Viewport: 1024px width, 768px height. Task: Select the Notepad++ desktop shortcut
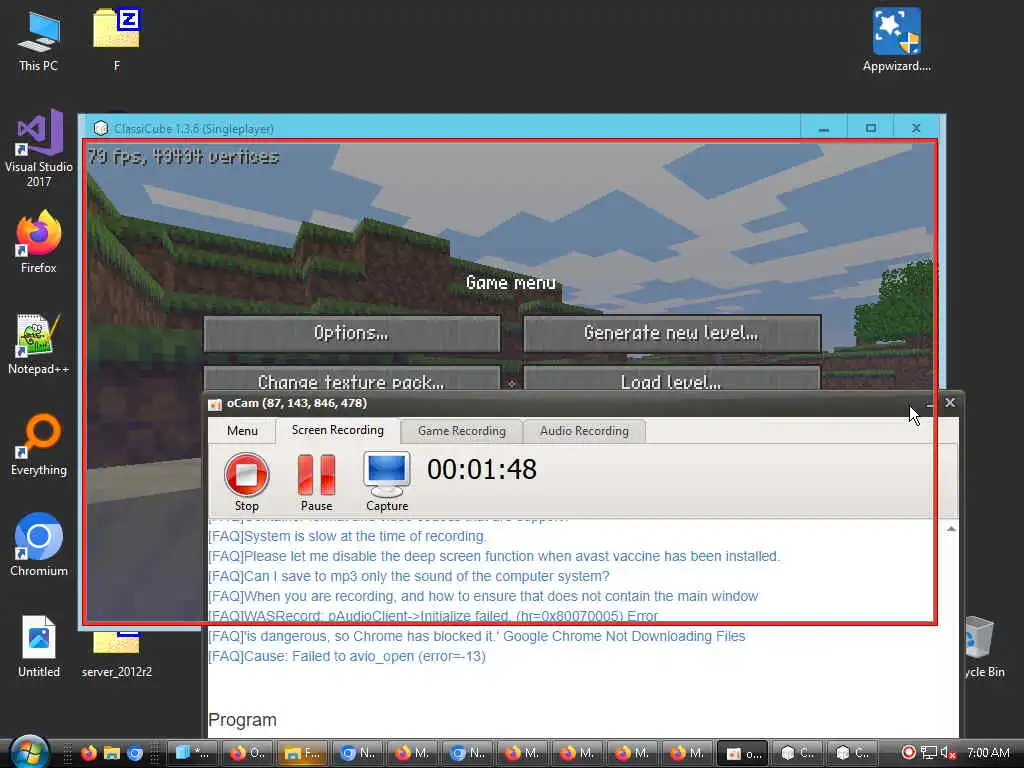39,344
